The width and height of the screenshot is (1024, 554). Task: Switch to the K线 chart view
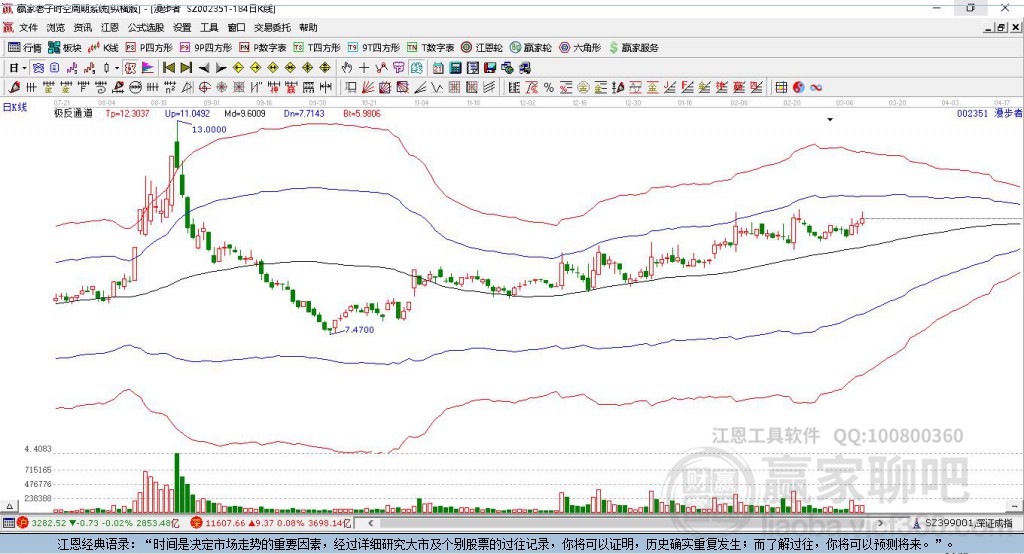click(103, 48)
